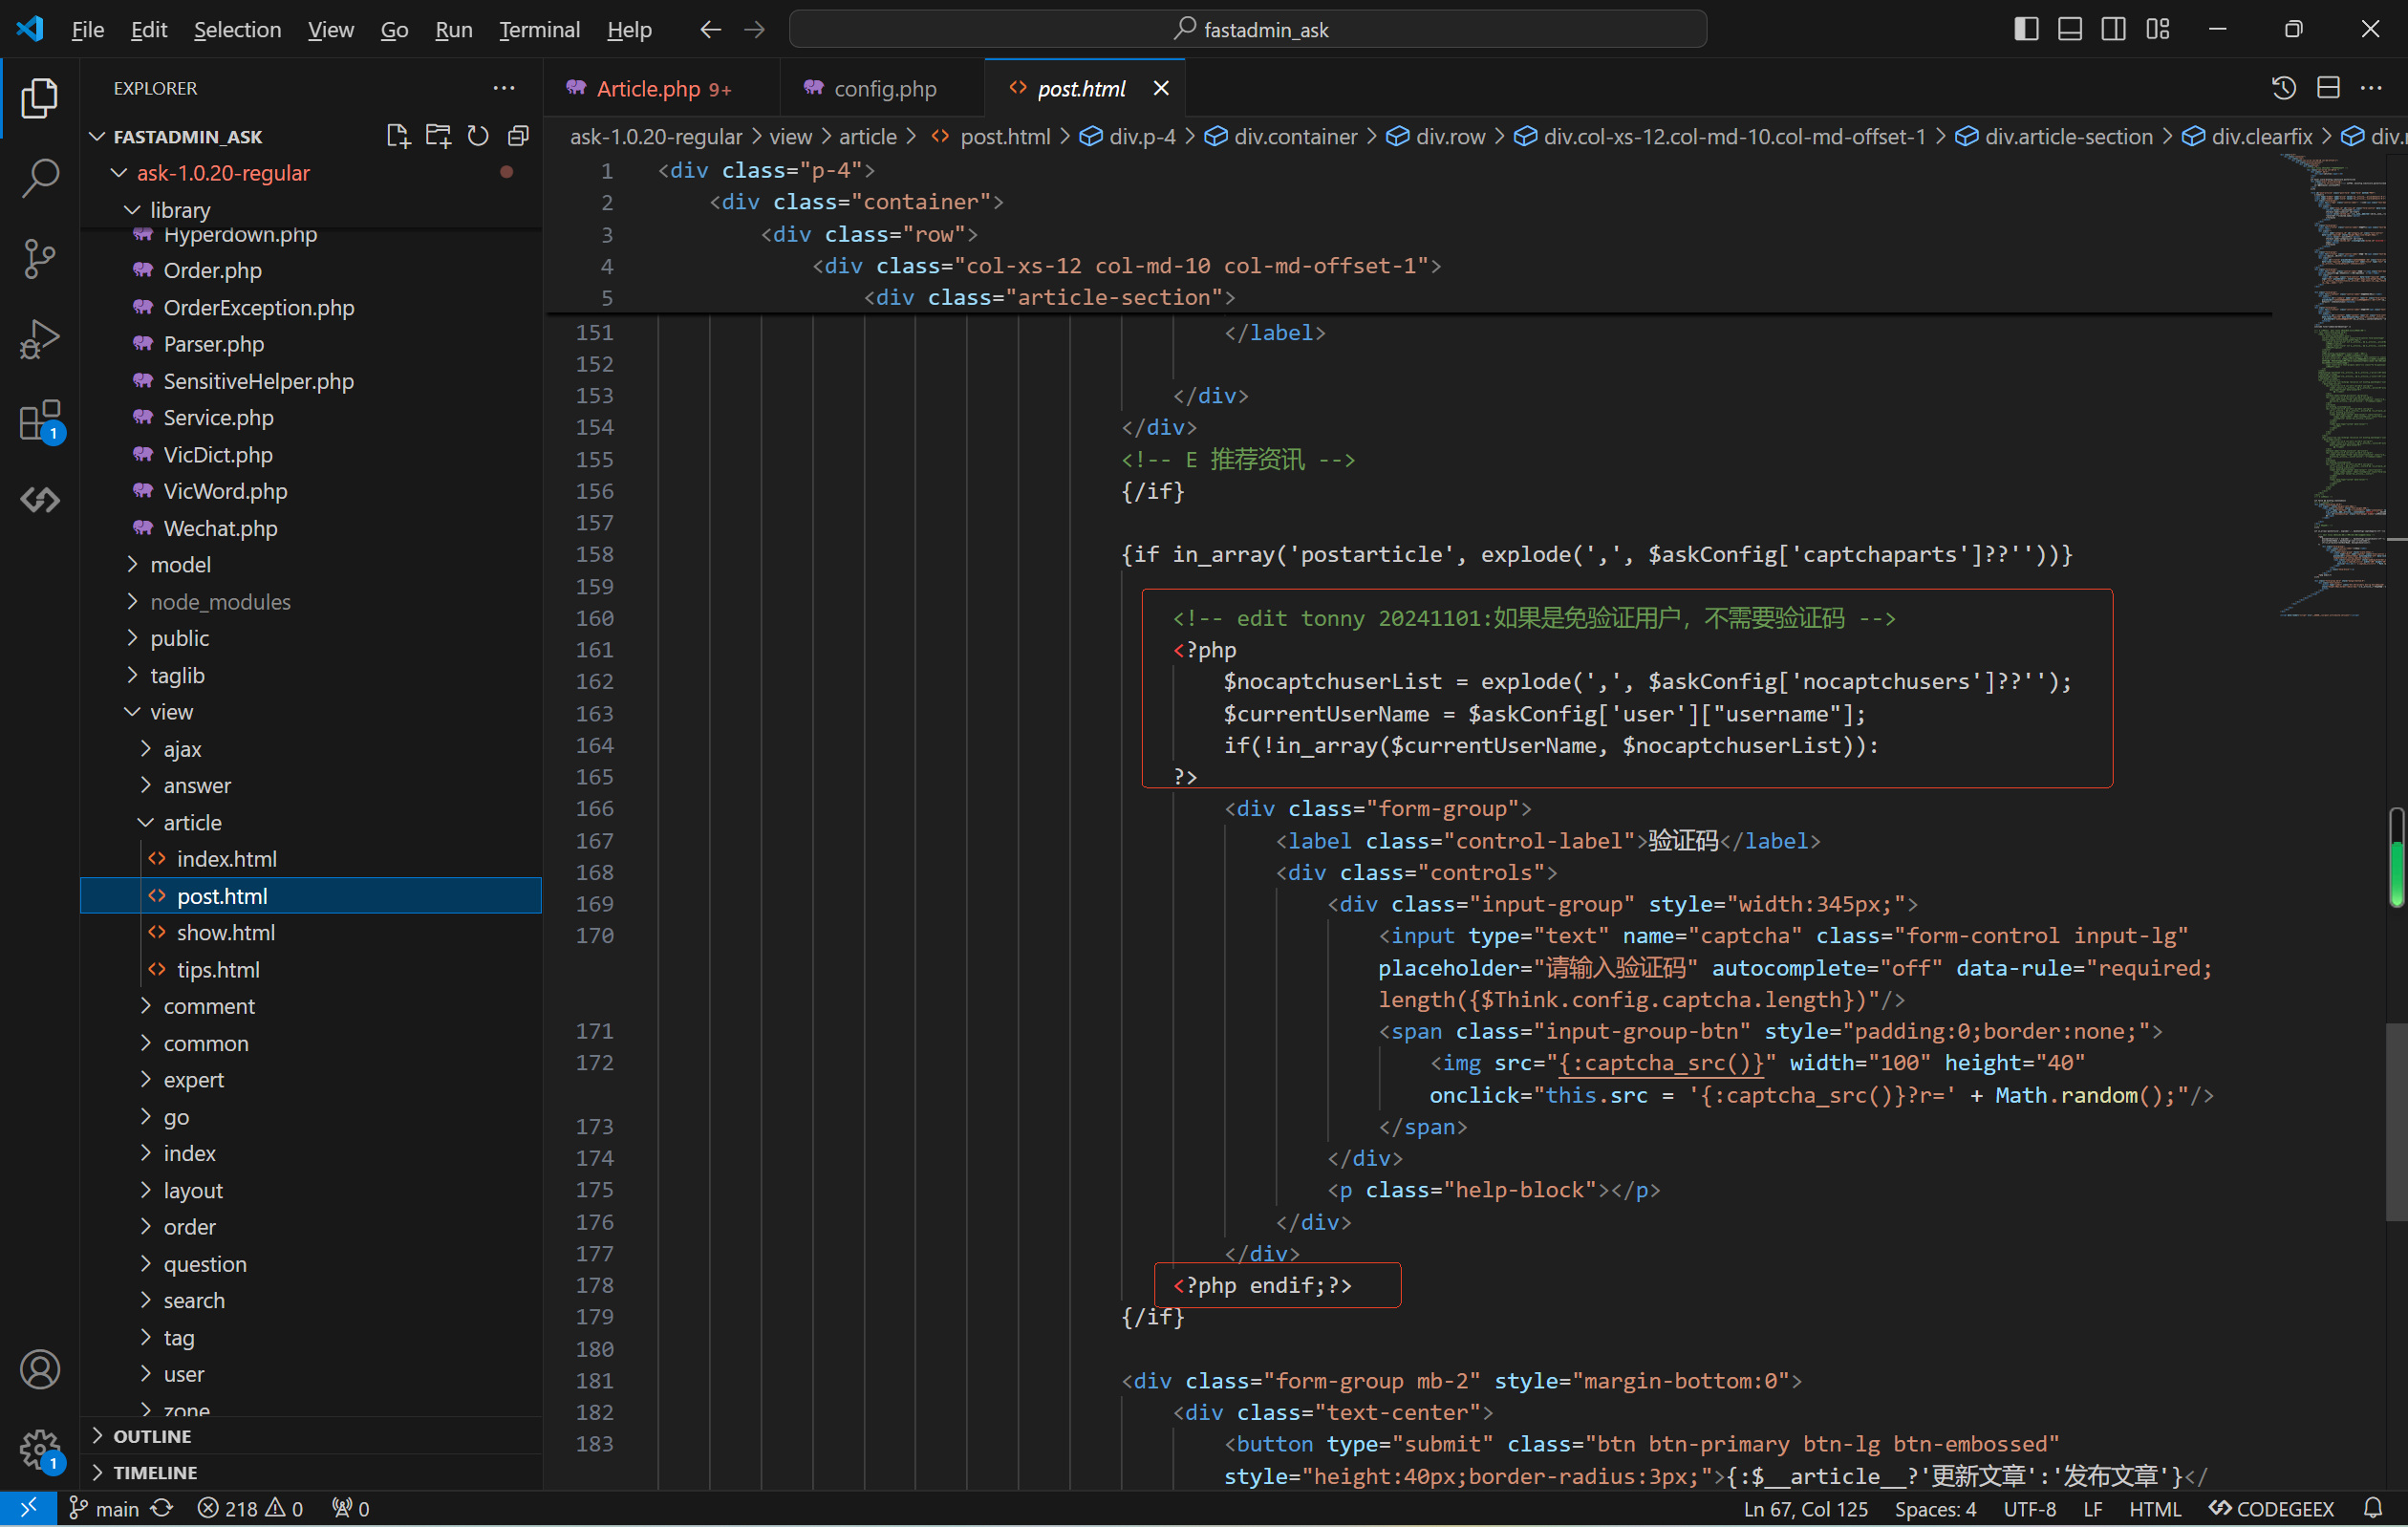Click New Folder icon in explorer header
2408x1527 pixels.
point(438,136)
